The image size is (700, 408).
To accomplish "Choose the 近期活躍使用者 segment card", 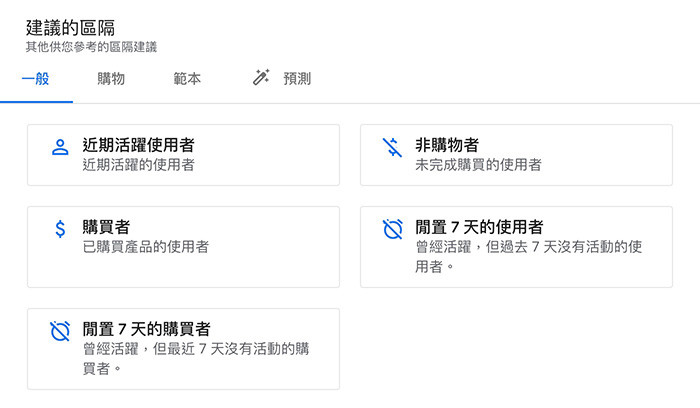I will 183,155.
